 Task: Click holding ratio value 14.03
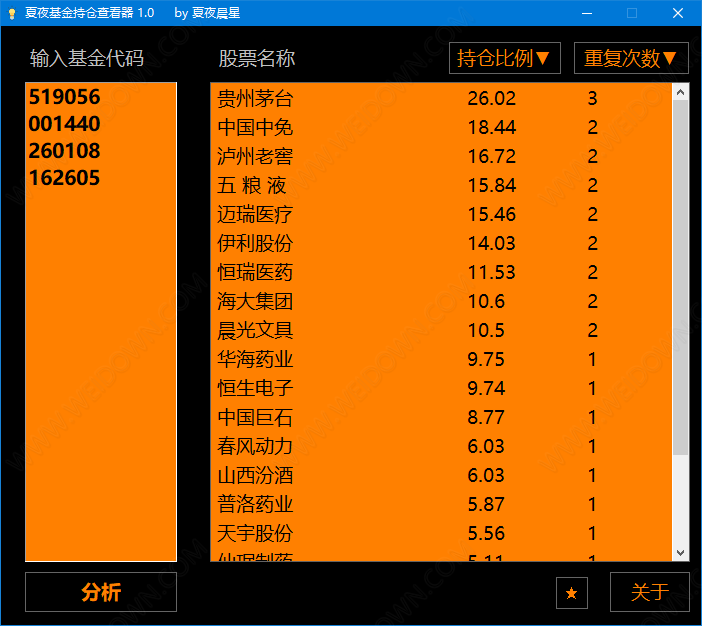(x=492, y=244)
